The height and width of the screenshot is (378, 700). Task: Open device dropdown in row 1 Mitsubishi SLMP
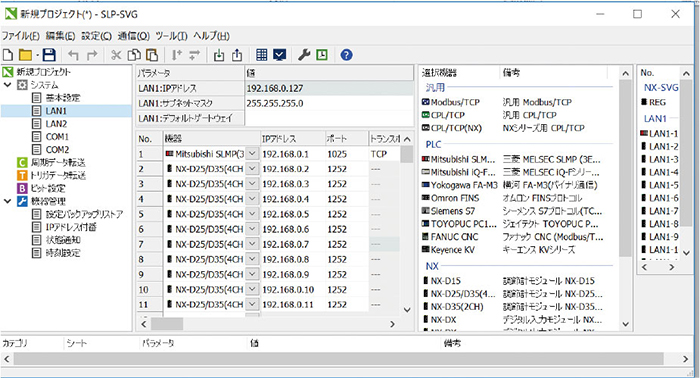click(x=252, y=154)
